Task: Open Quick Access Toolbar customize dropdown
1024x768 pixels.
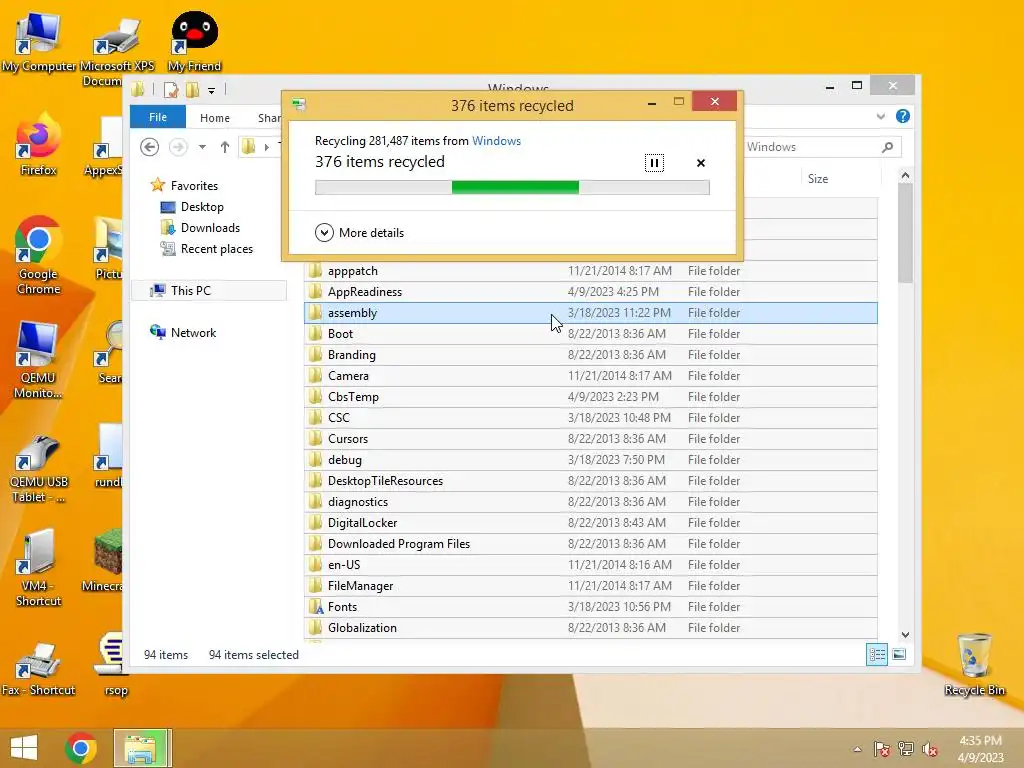Action: coord(212,90)
